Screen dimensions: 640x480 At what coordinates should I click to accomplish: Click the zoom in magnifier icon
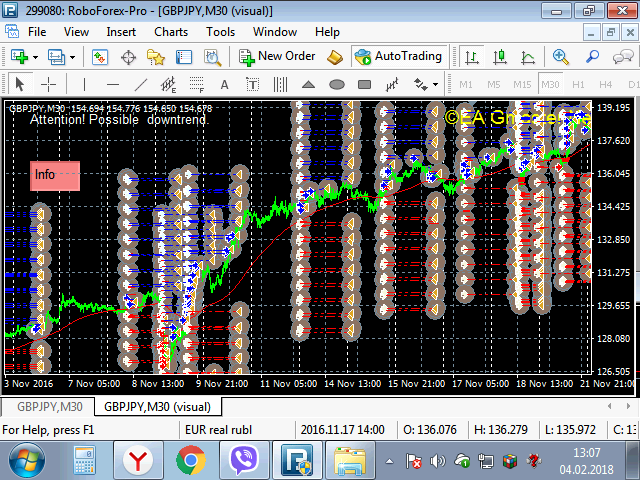(561, 57)
